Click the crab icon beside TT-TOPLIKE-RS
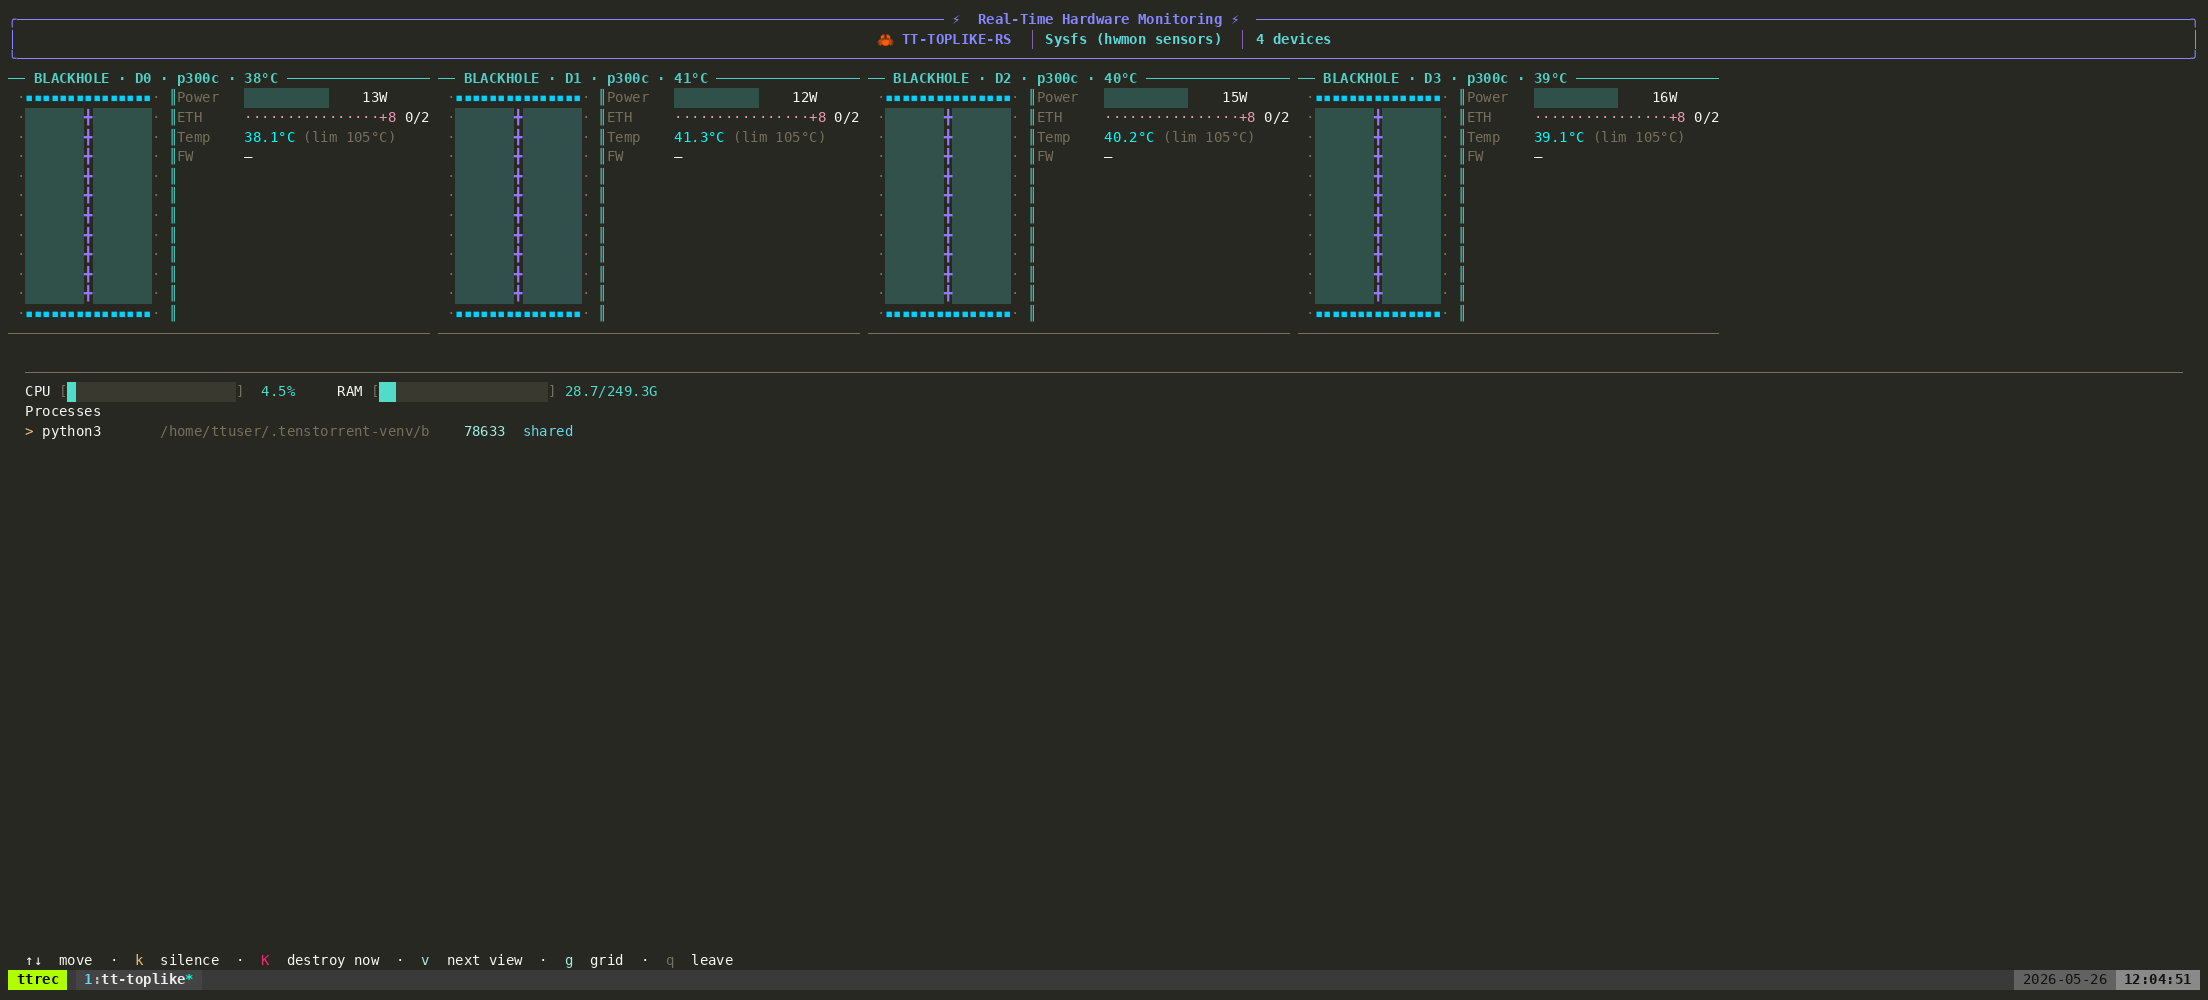Screen dimensions: 2208x1000 [885, 40]
